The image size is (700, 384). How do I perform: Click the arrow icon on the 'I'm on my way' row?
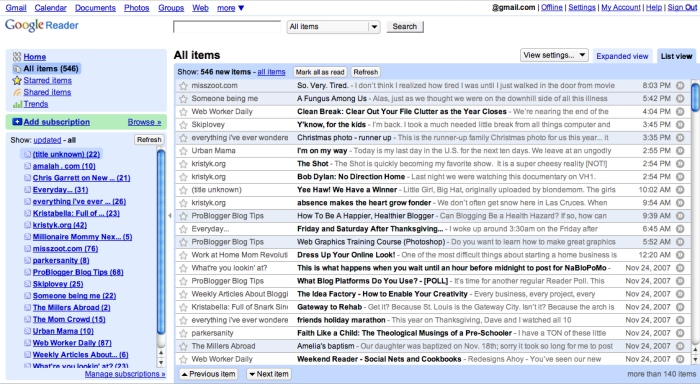click(x=680, y=150)
